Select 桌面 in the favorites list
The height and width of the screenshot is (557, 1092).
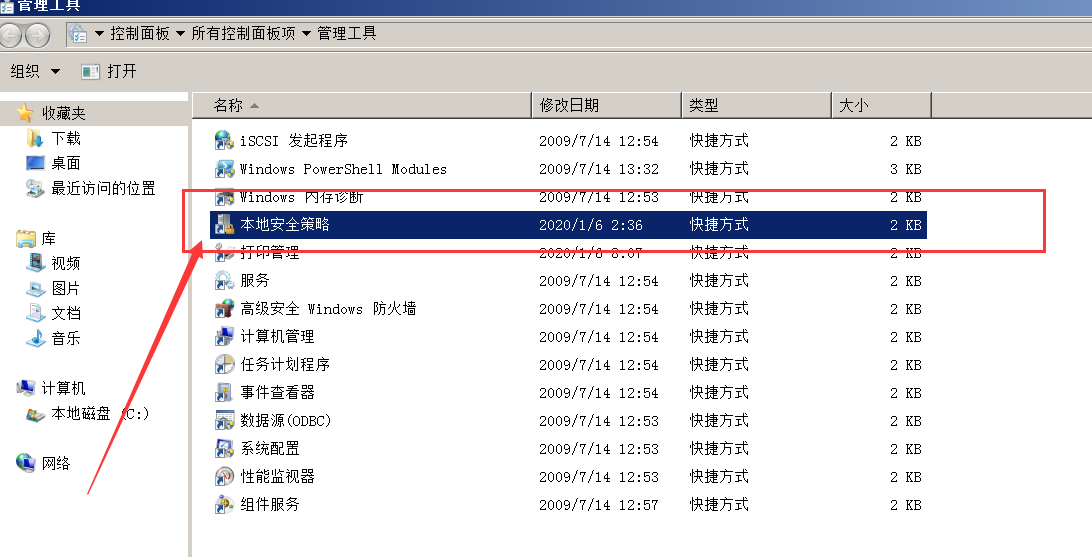[66, 163]
